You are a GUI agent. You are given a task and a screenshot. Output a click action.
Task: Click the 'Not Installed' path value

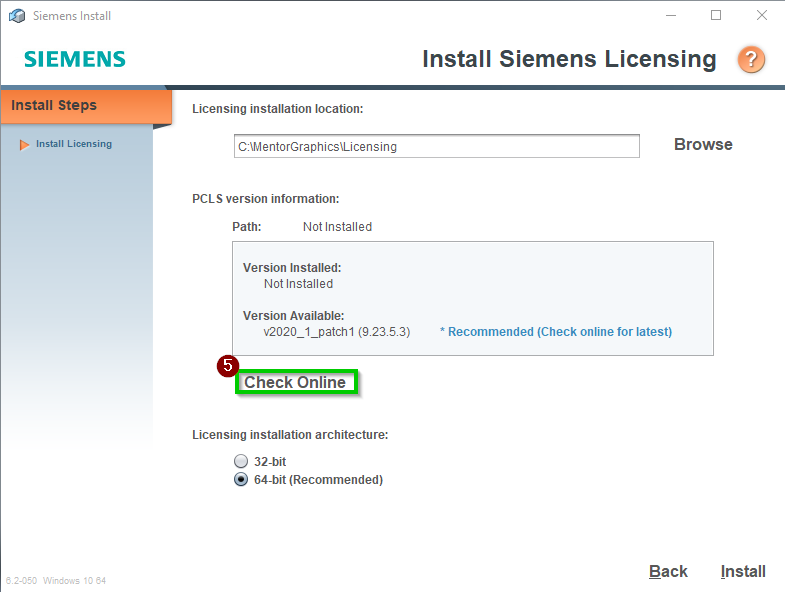pyautogui.click(x=337, y=227)
